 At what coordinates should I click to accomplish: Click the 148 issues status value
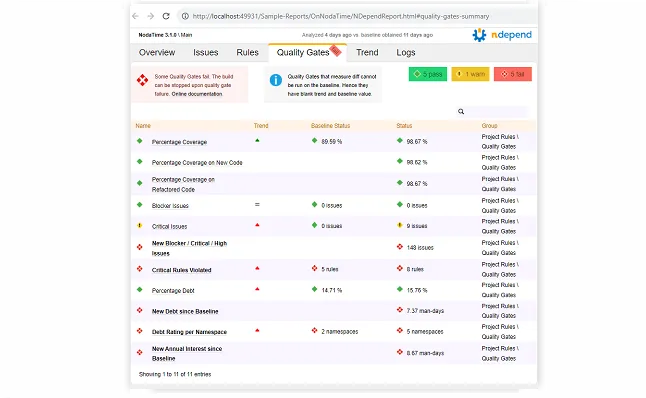[420, 248]
